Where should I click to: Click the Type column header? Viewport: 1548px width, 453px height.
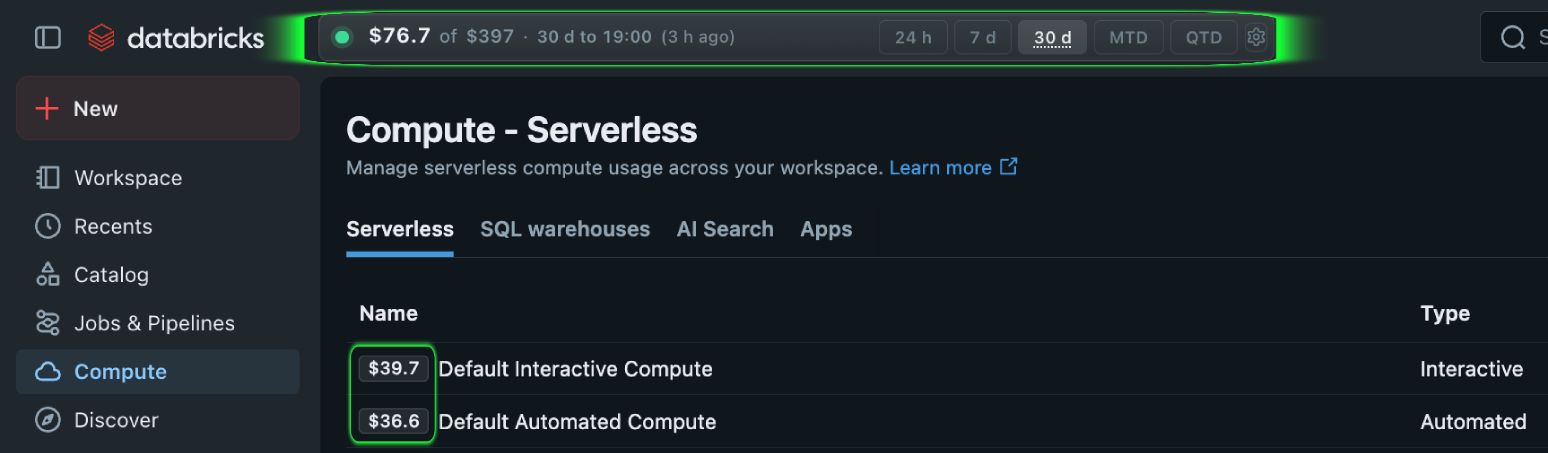1445,313
